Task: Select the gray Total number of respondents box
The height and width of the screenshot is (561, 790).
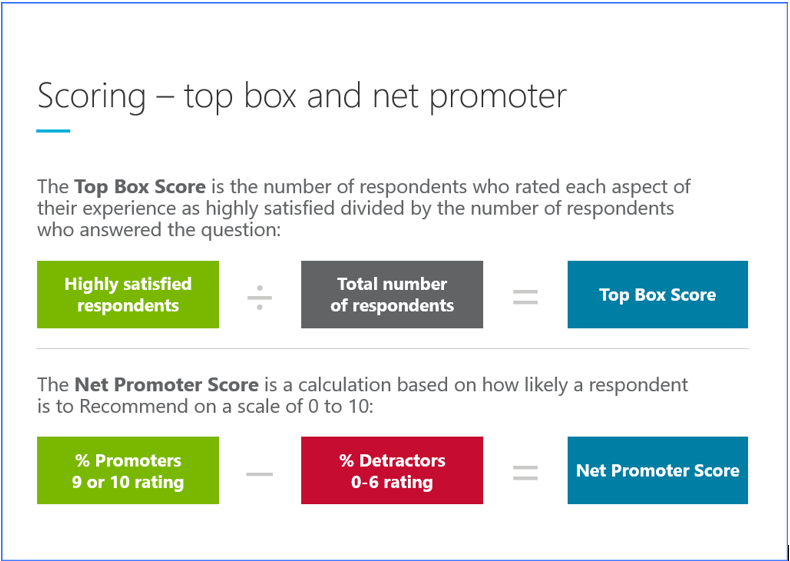Action: click(x=392, y=294)
